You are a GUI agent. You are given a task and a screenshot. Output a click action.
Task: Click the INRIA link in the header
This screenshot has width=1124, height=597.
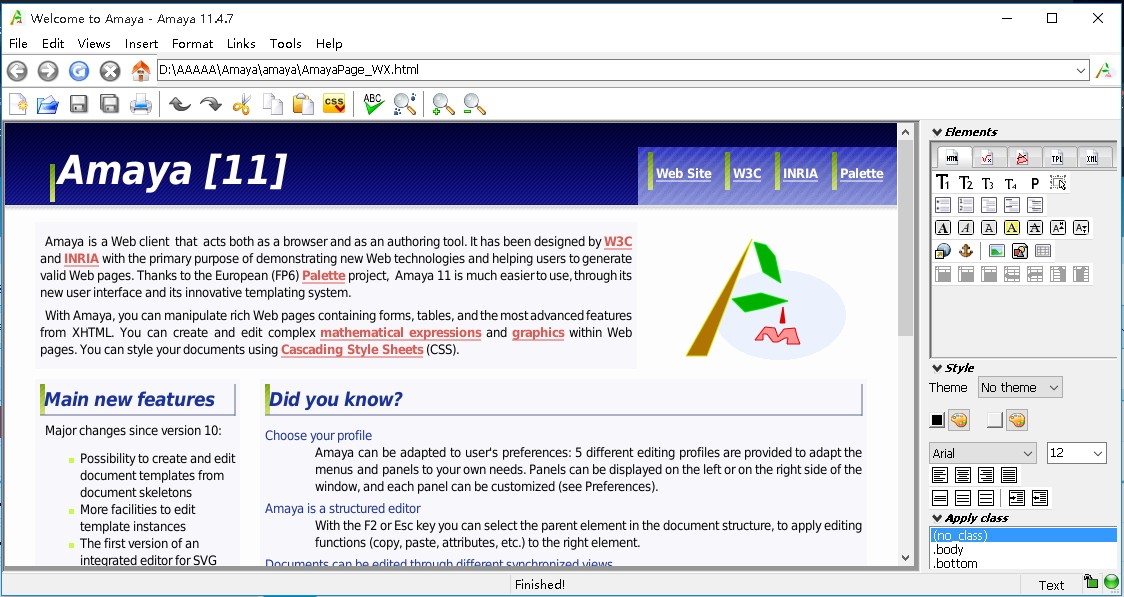pos(800,173)
